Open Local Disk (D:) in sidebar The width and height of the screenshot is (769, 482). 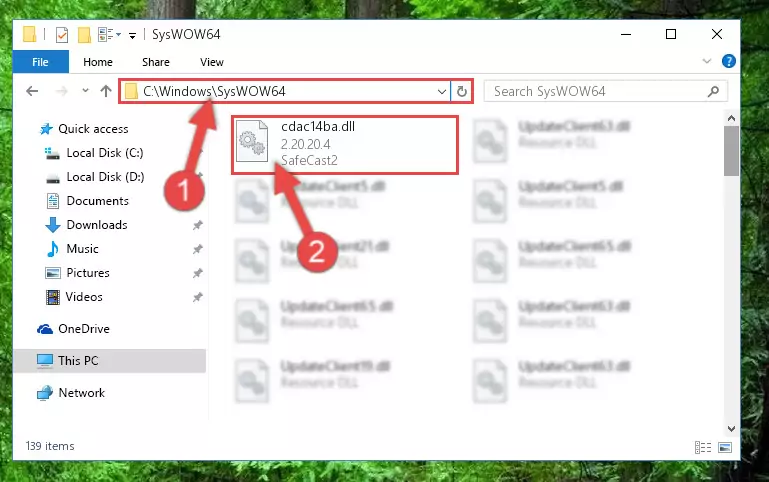[105, 177]
